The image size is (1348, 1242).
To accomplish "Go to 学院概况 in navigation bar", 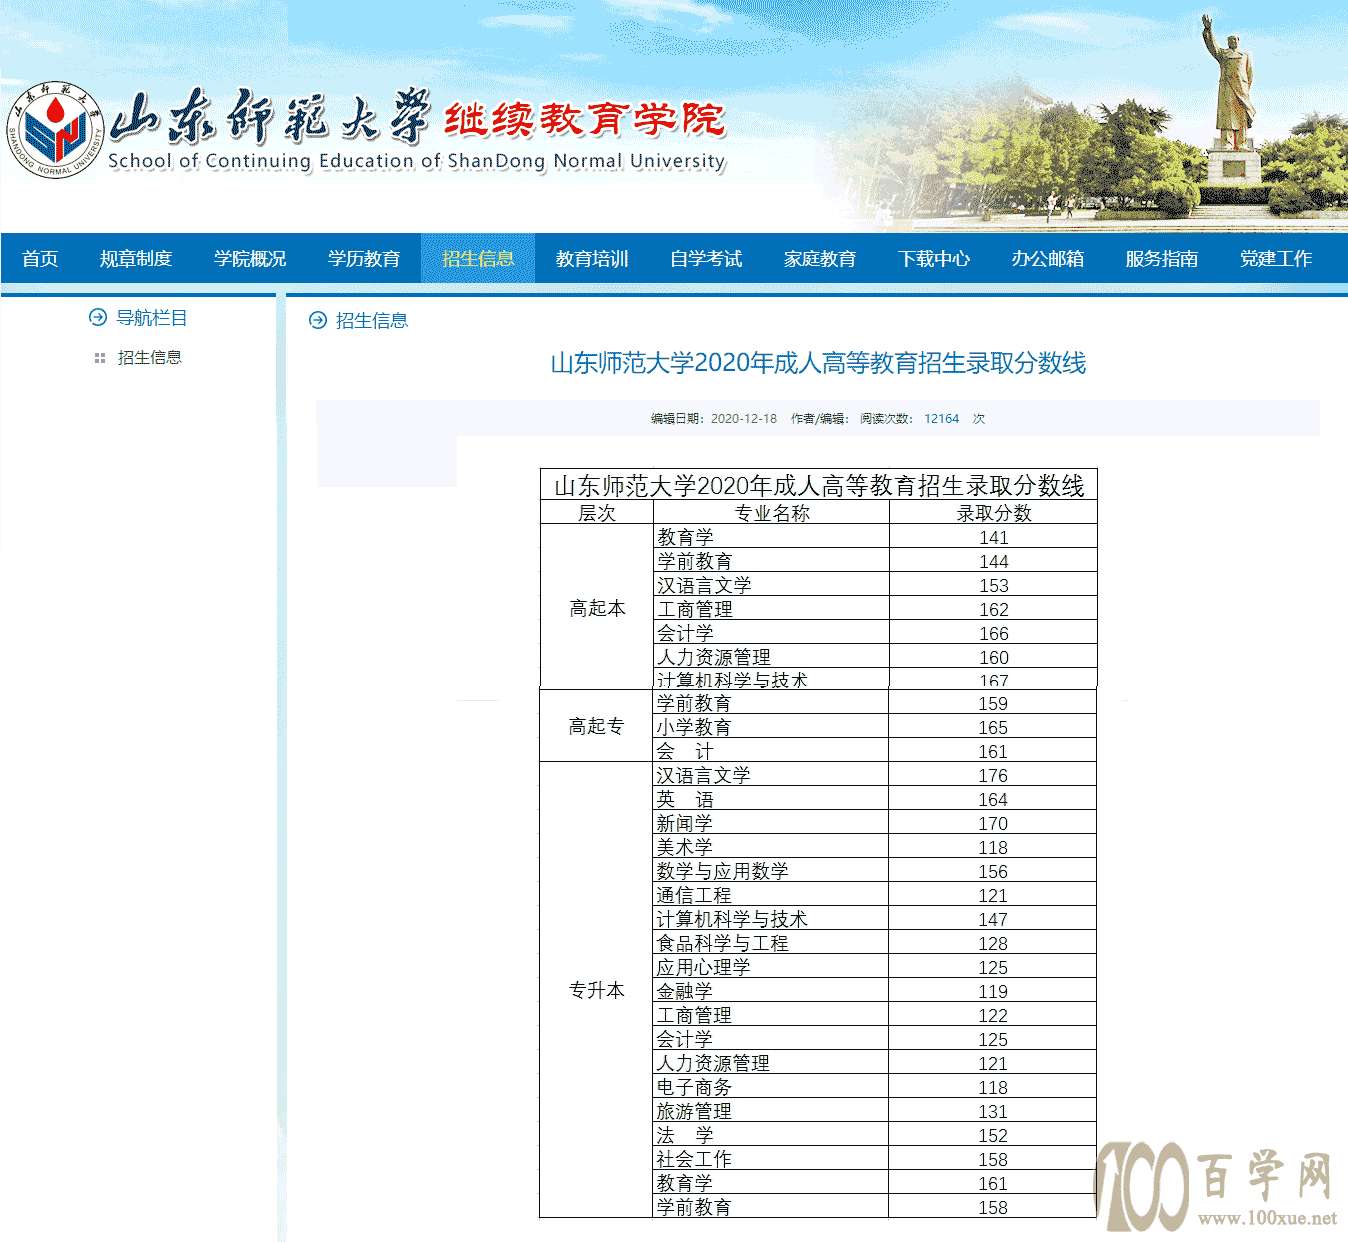I will pos(250,258).
